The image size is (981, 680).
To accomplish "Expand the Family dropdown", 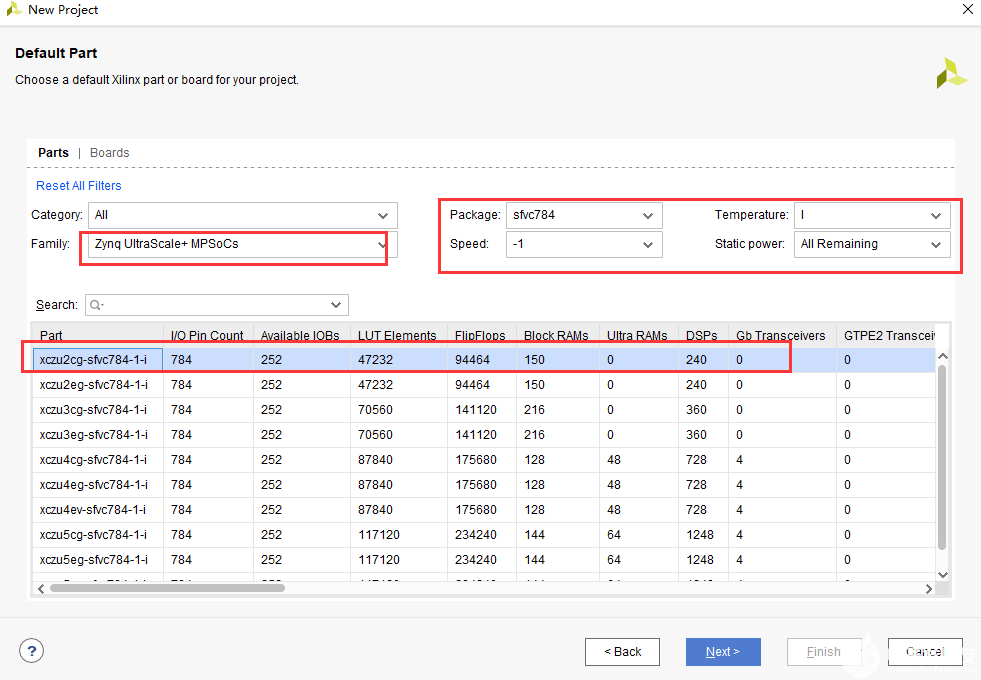I will [242, 244].
